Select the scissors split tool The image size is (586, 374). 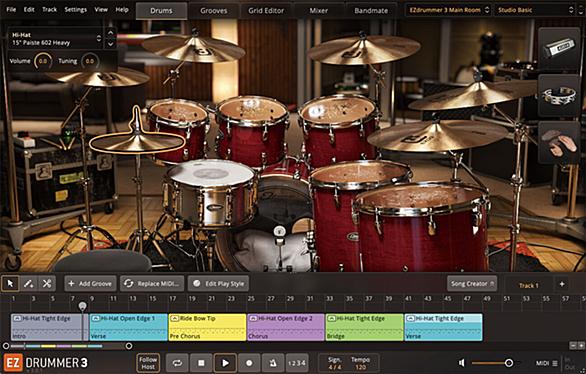(x=47, y=284)
